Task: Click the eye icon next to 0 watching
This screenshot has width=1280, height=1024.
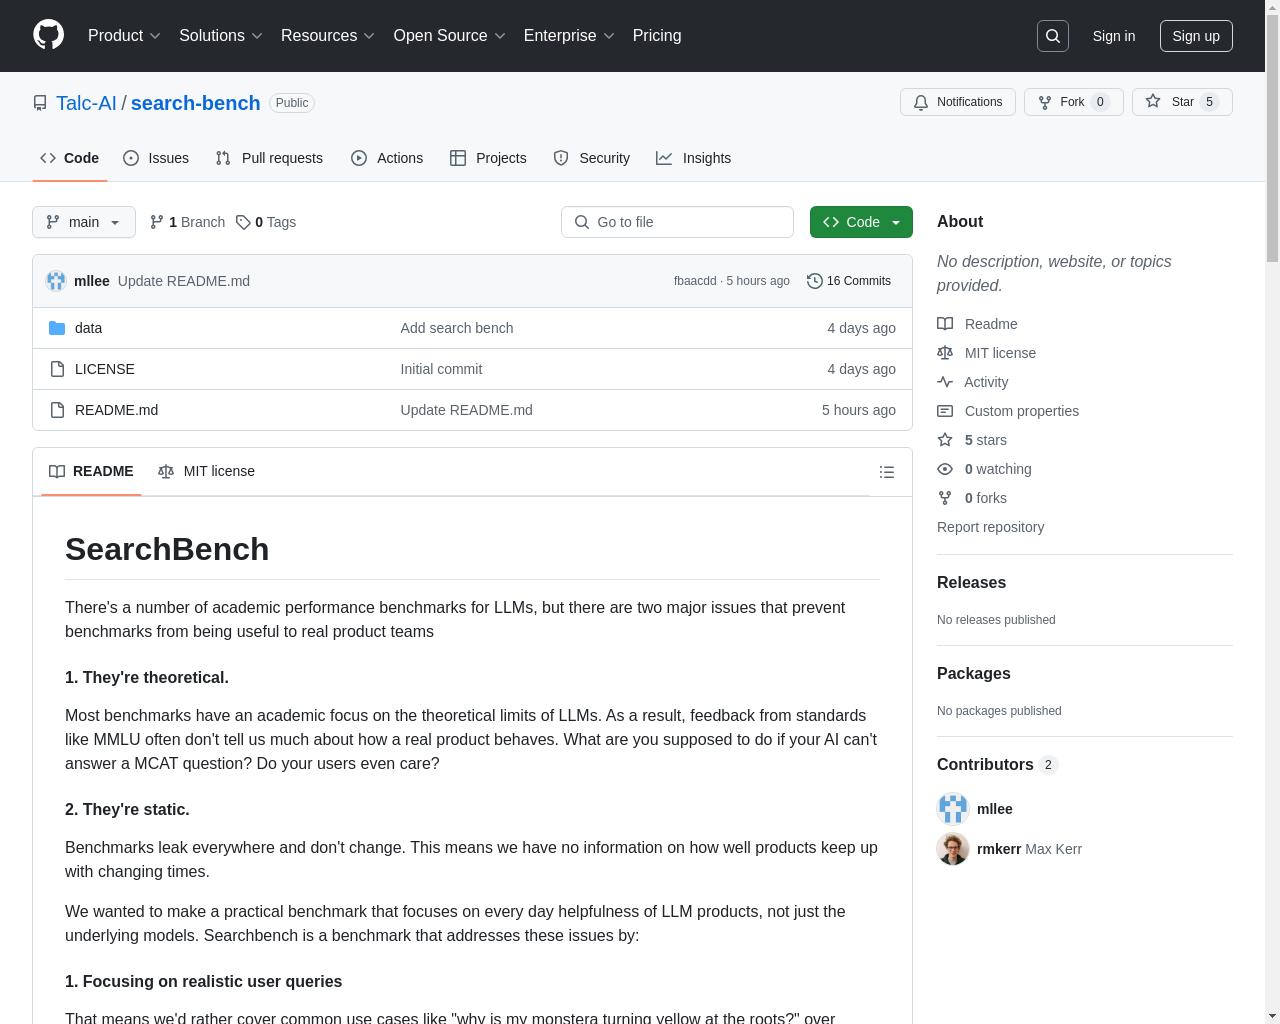Action: pos(945,469)
